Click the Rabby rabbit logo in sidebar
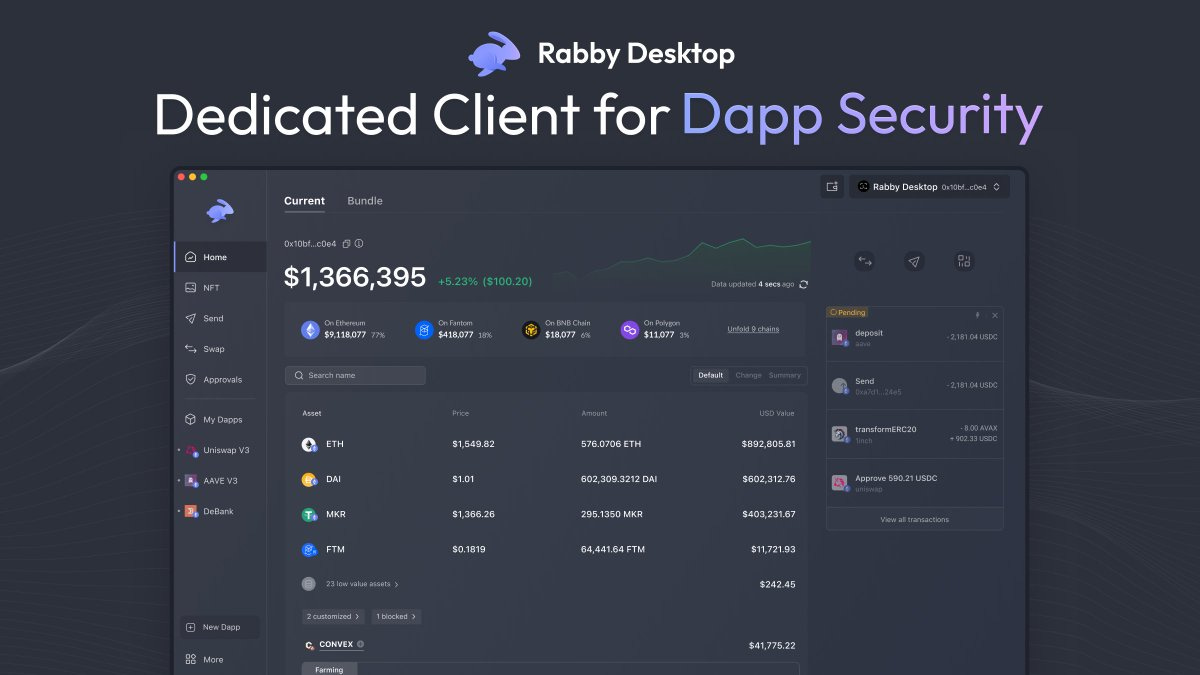 pos(220,210)
